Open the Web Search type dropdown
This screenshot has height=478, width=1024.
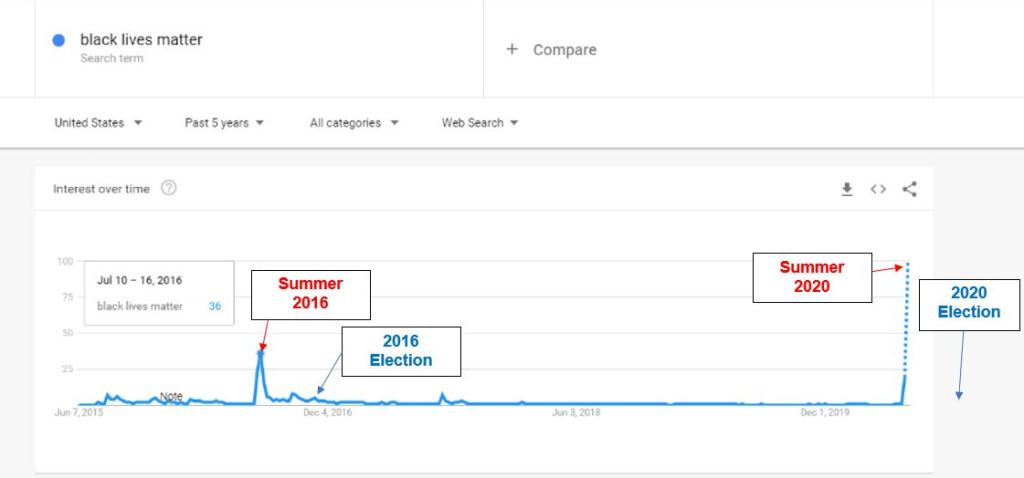(480, 123)
